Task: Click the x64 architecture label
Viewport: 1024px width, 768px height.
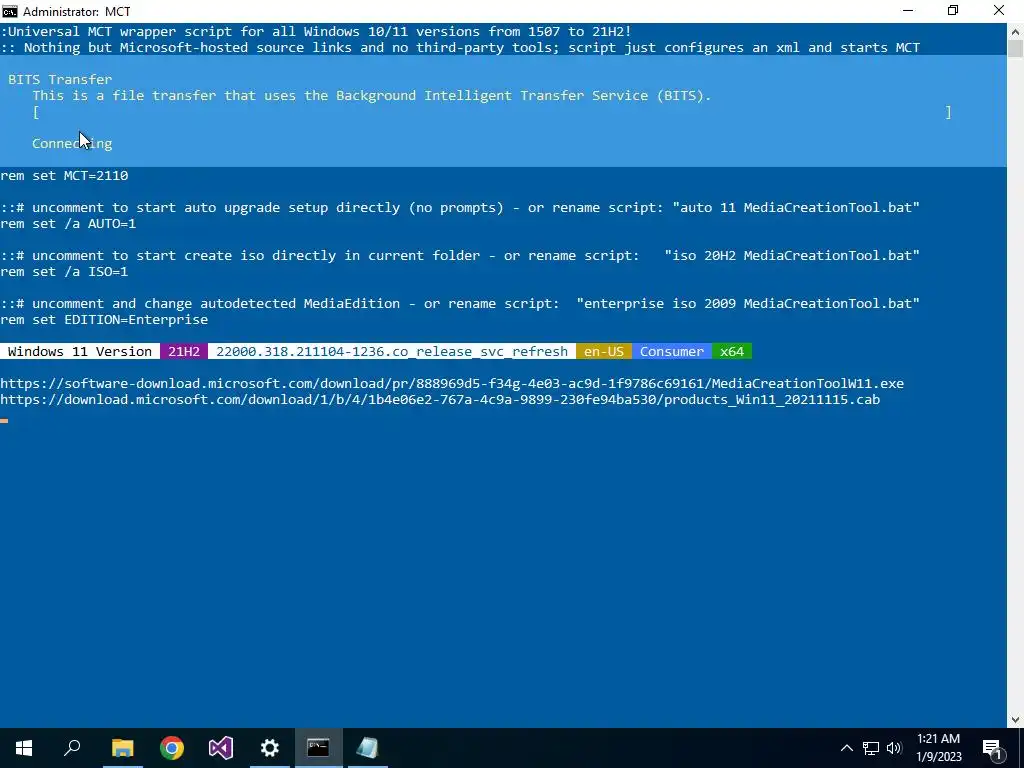Action: click(732, 351)
